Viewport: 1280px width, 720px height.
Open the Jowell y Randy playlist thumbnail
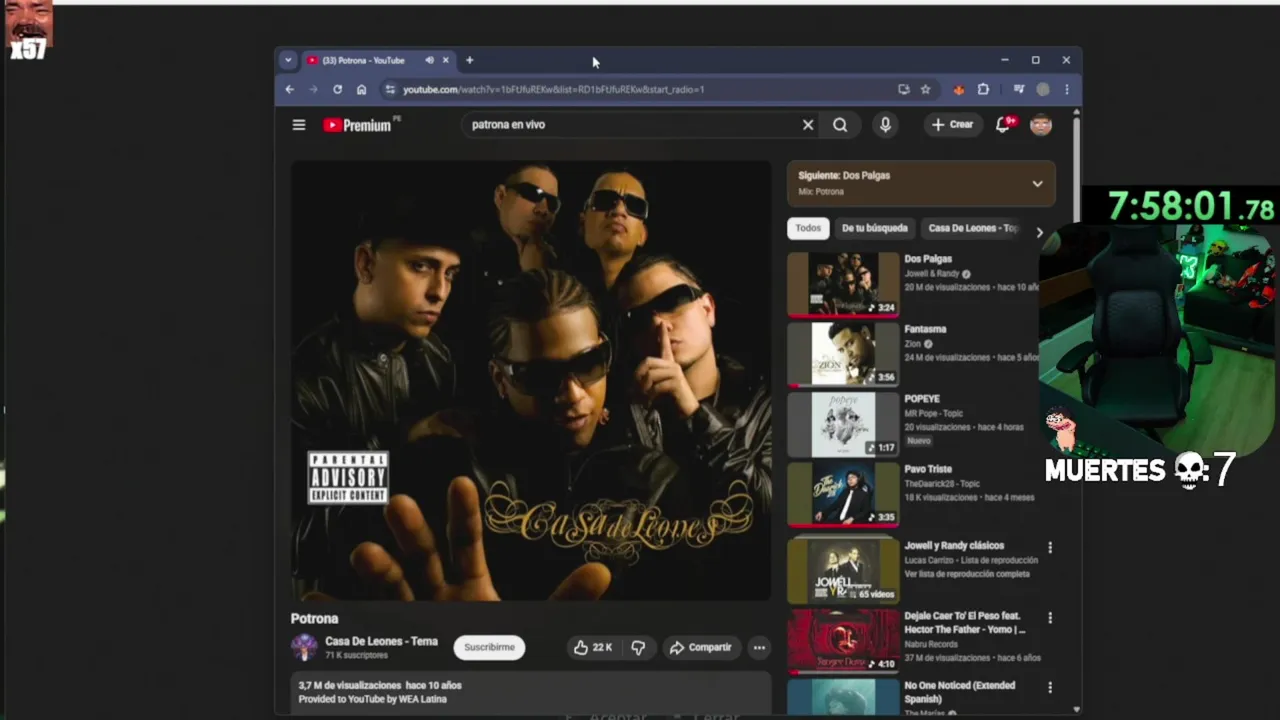coord(843,570)
